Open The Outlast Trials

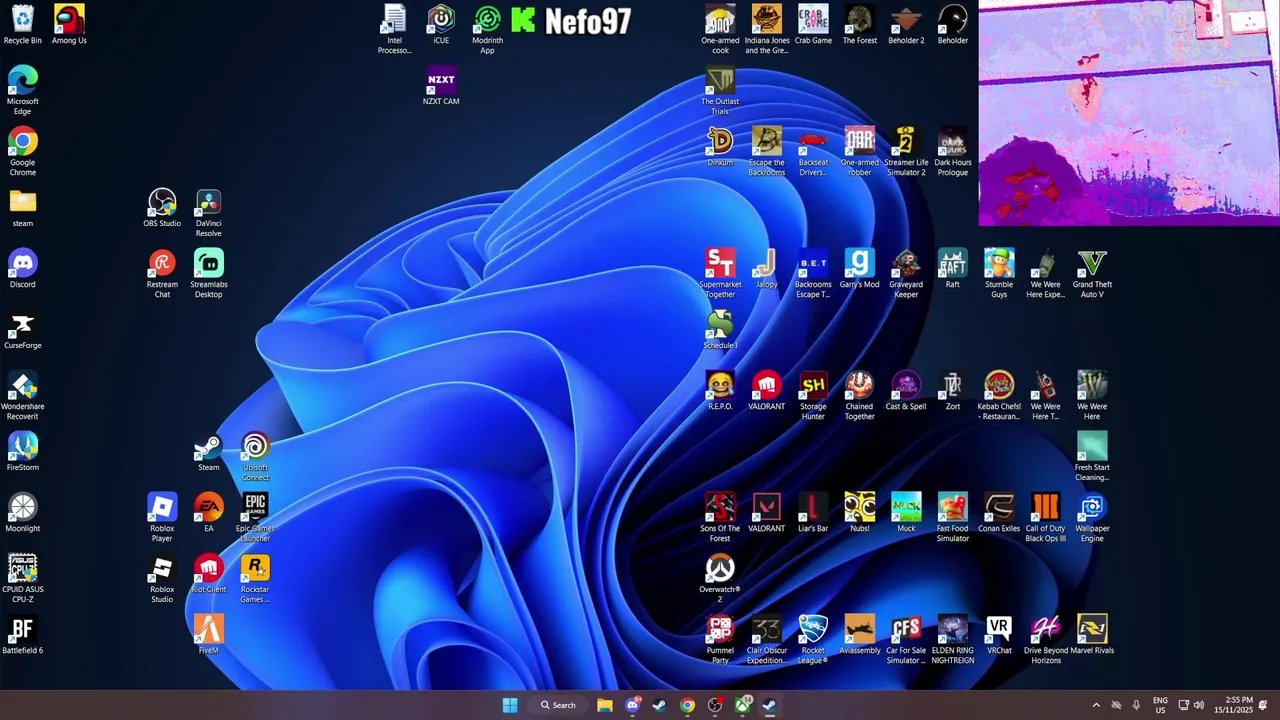point(720,90)
